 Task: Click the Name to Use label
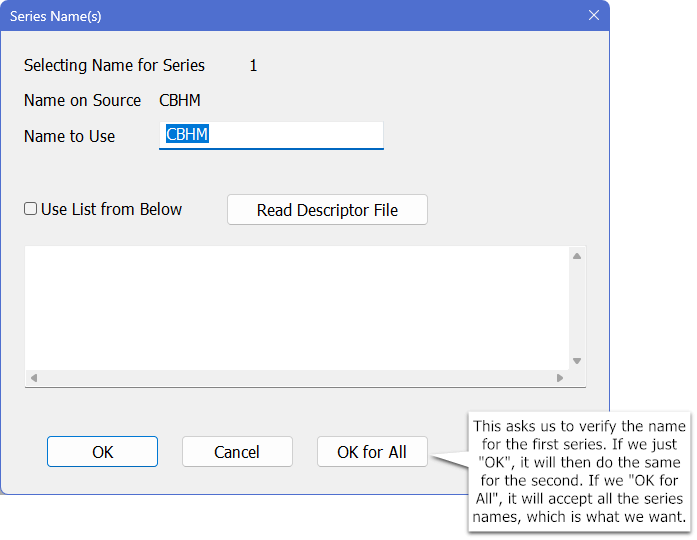pos(69,136)
